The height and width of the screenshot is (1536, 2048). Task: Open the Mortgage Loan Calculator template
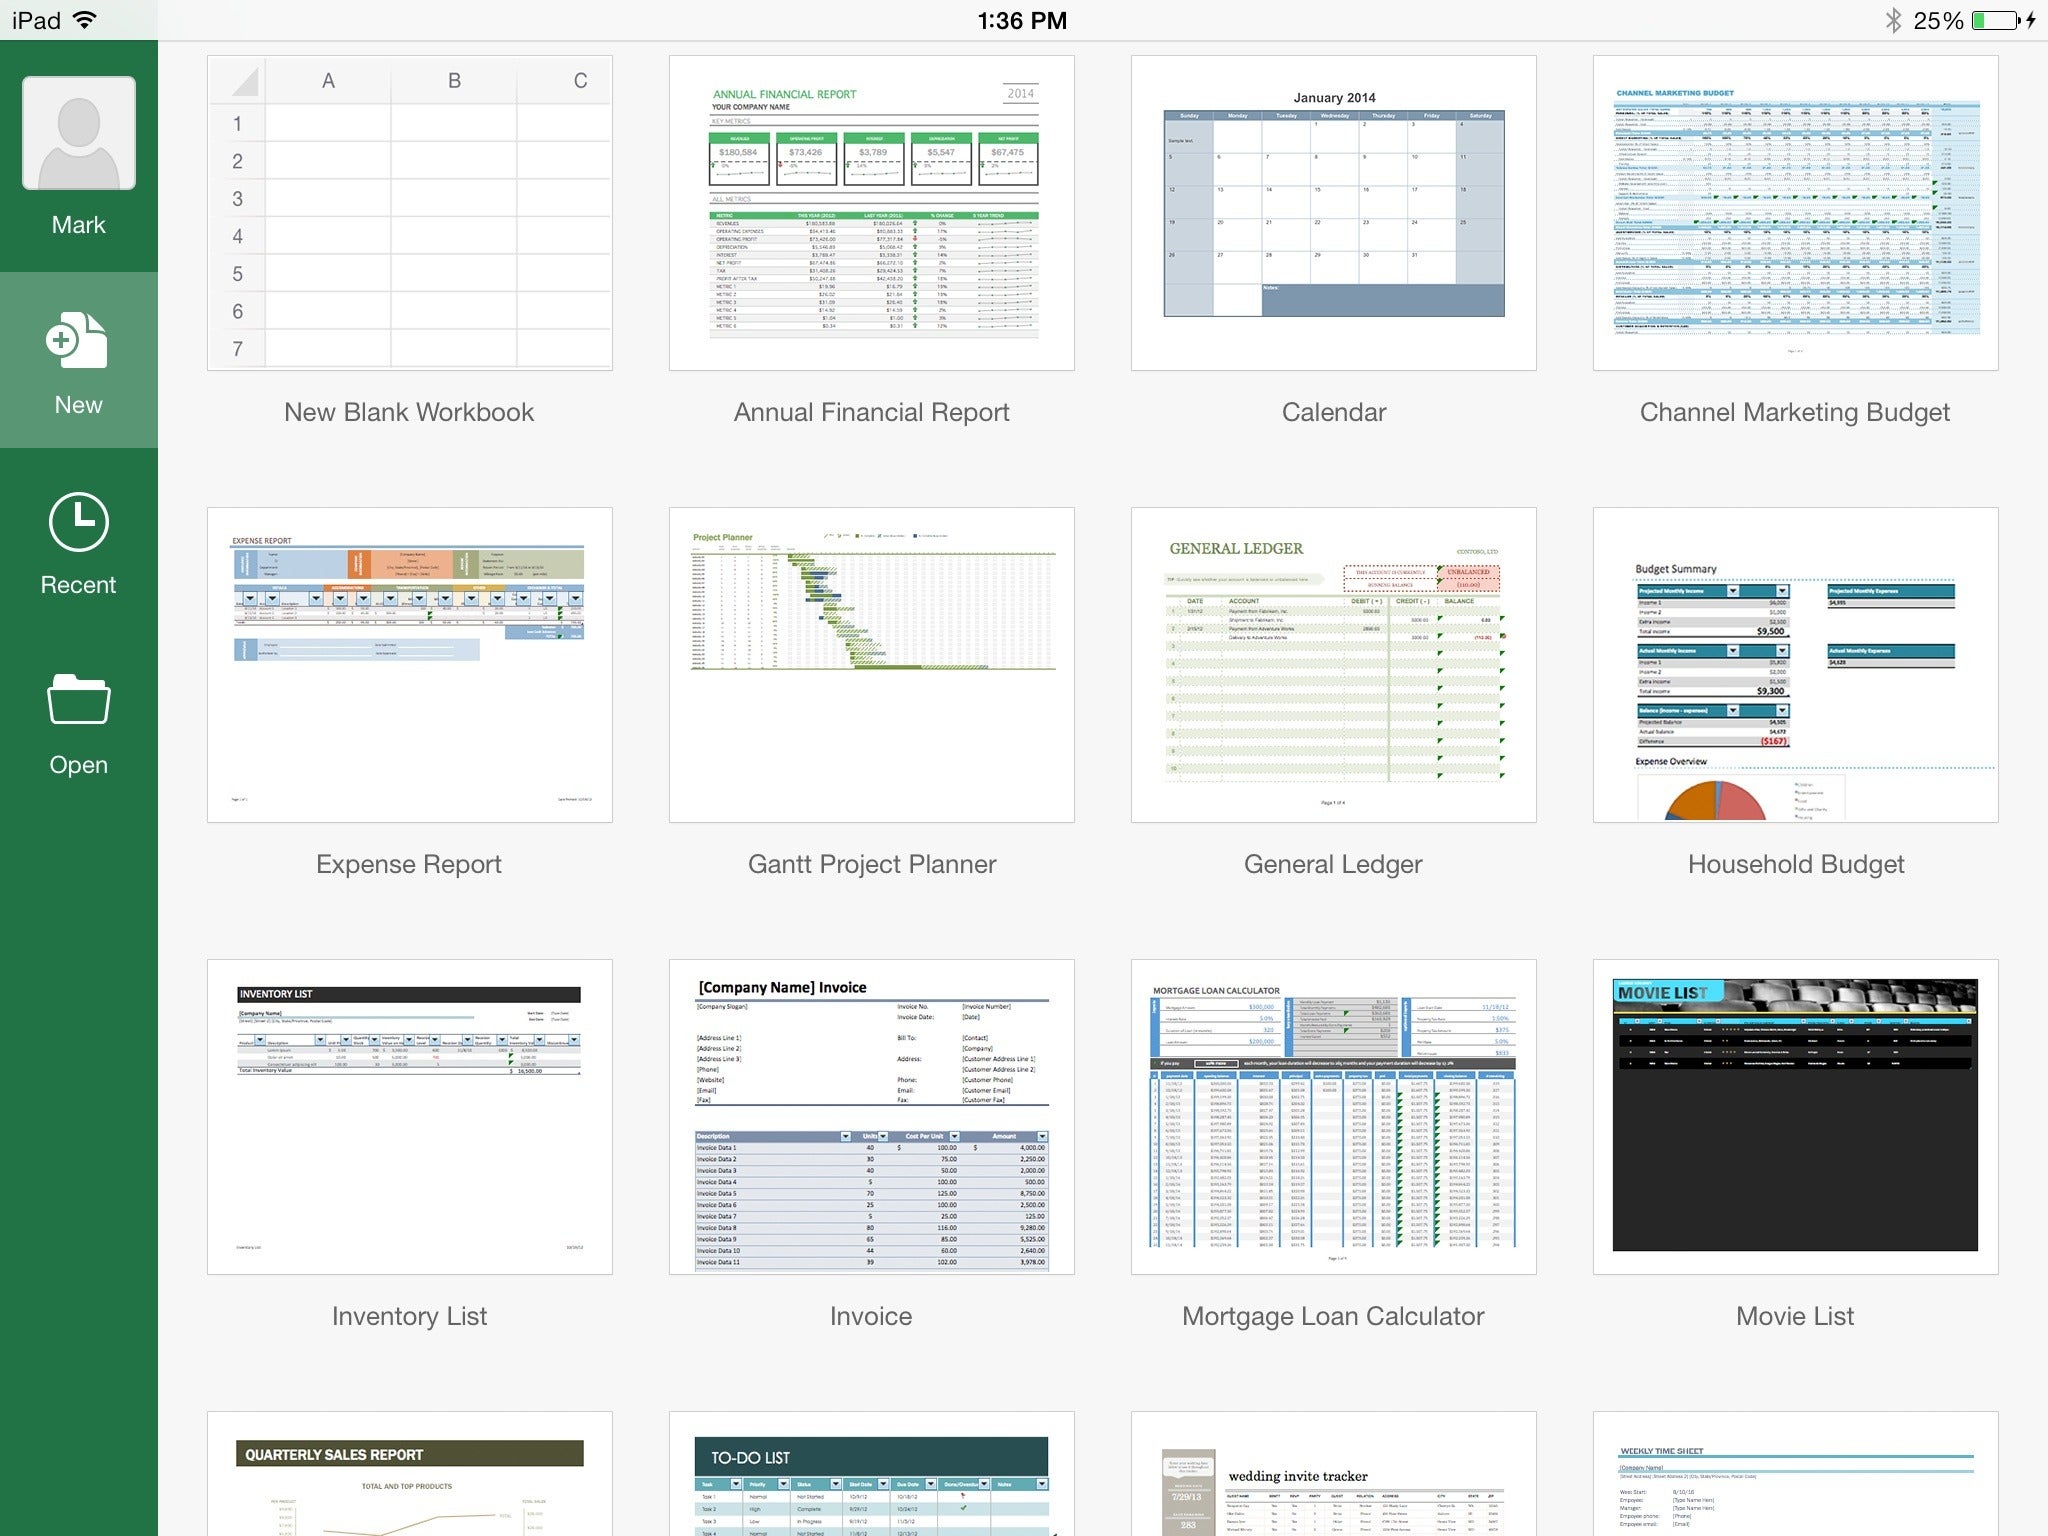coord(1334,1117)
